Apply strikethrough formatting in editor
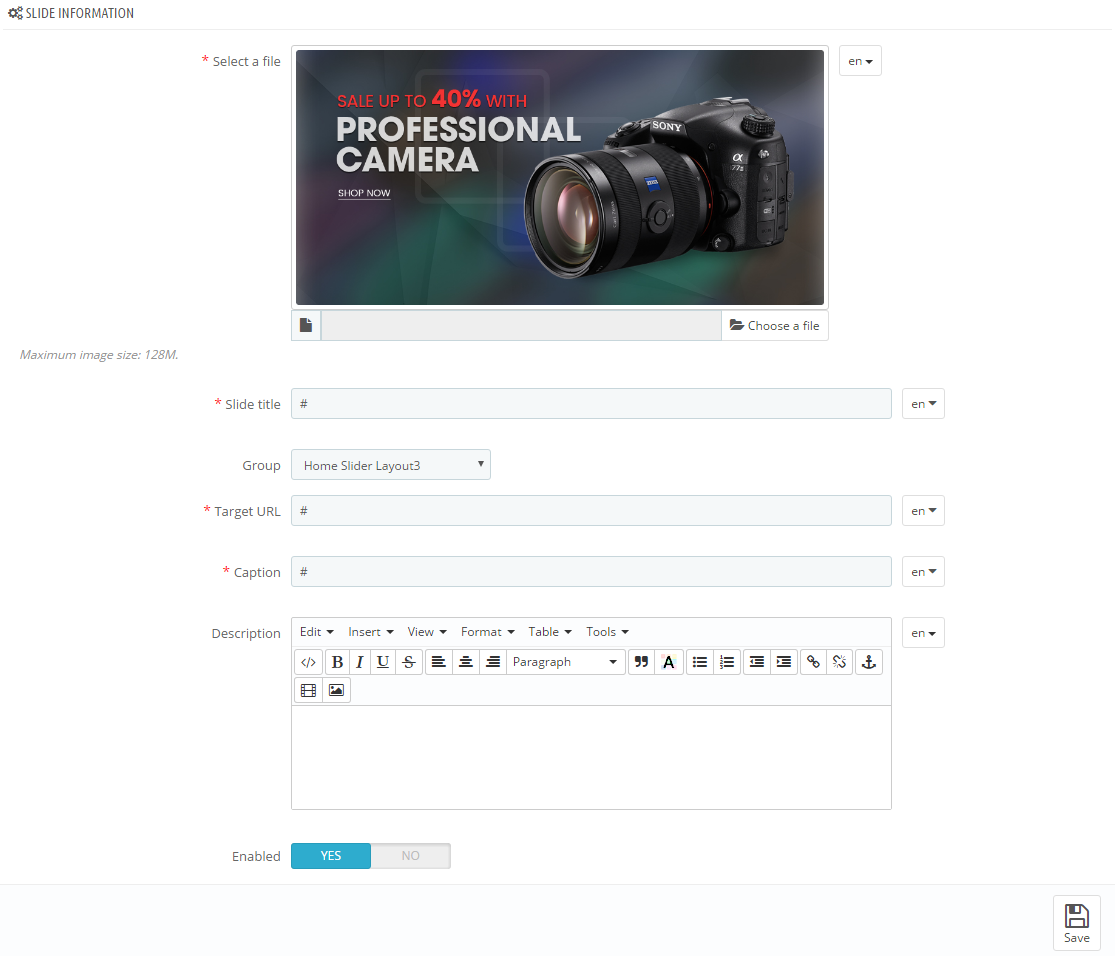1115x956 pixels. [409, 662]
